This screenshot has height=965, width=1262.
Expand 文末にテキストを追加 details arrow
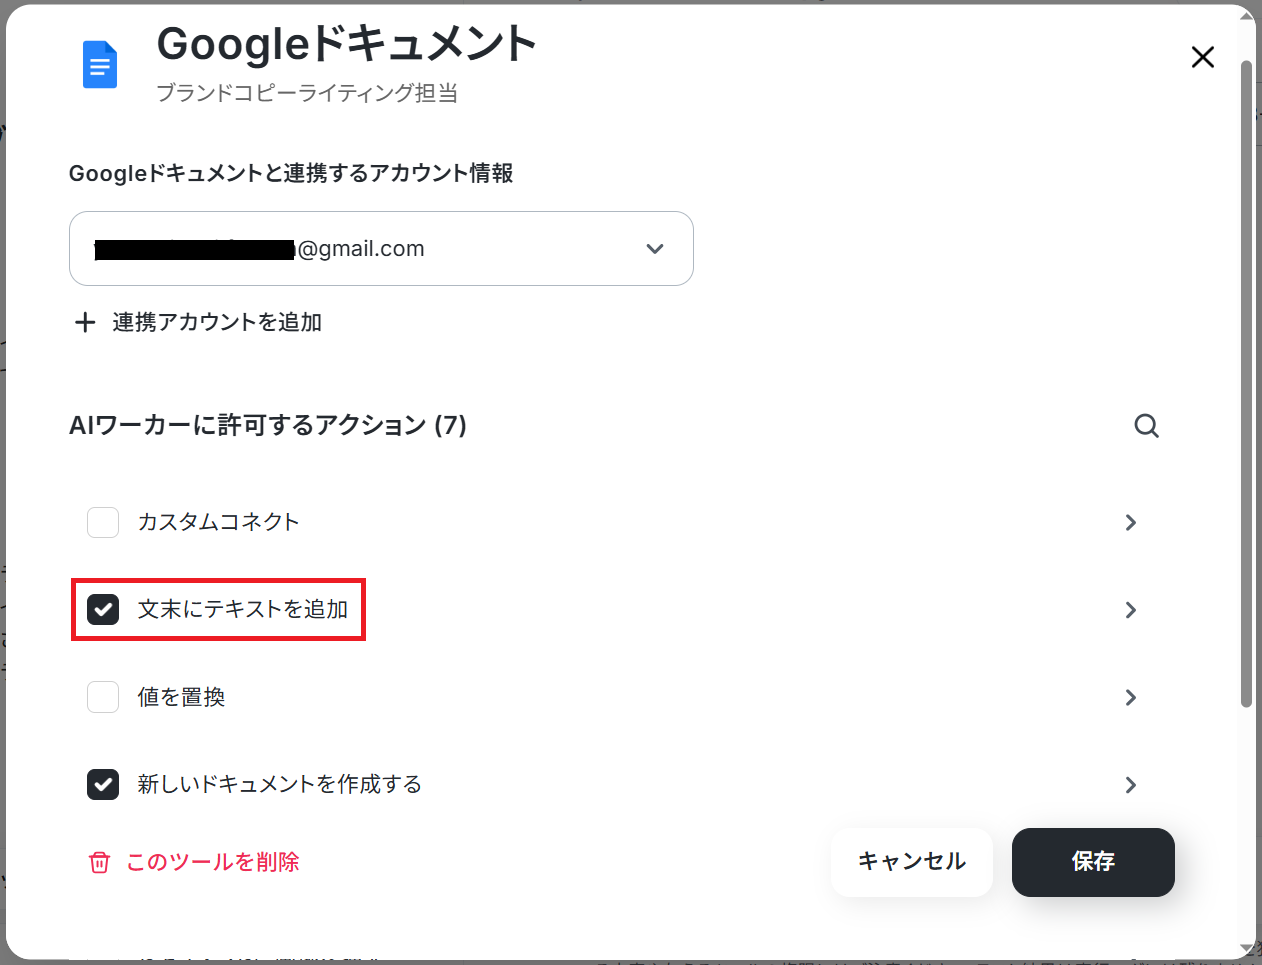(x=1131, y=610)
